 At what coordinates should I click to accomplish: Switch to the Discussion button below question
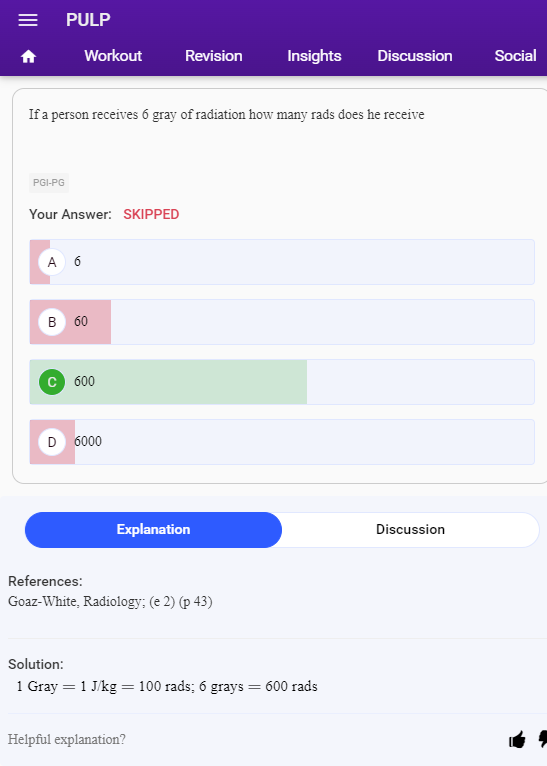coord(410,530)
